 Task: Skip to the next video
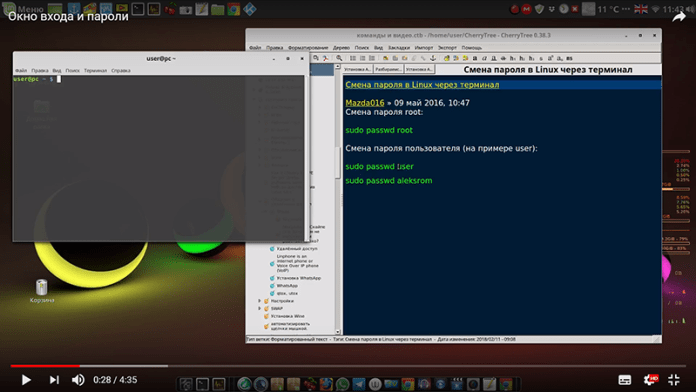click(x=54, y=380)
